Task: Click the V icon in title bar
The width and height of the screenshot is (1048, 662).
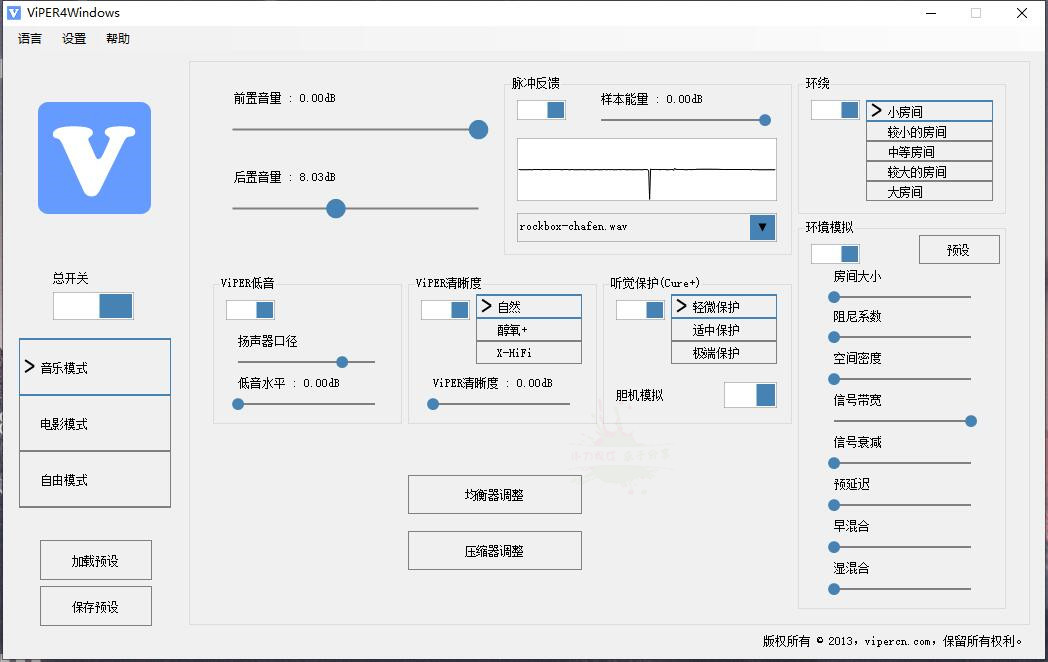Action: coord(12,12)
